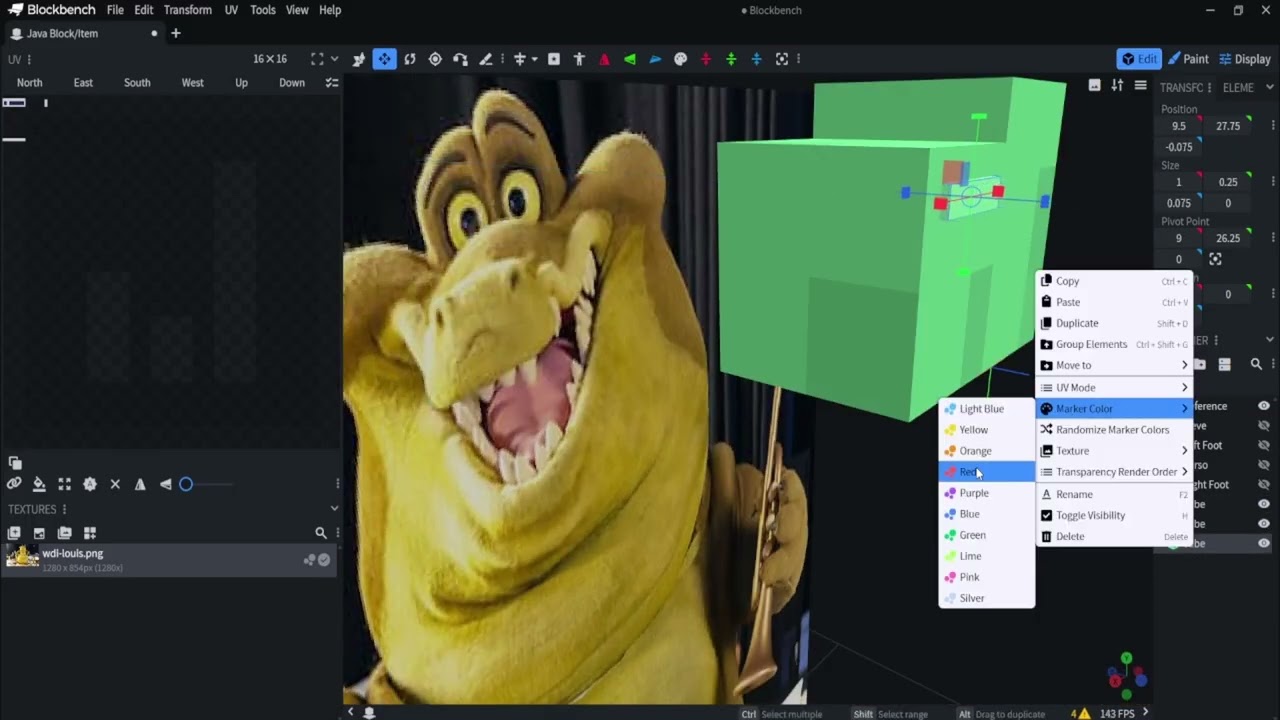Select the Seam/knife edit tool
Screen dimensions: 1280x720
tap(485, 59)
